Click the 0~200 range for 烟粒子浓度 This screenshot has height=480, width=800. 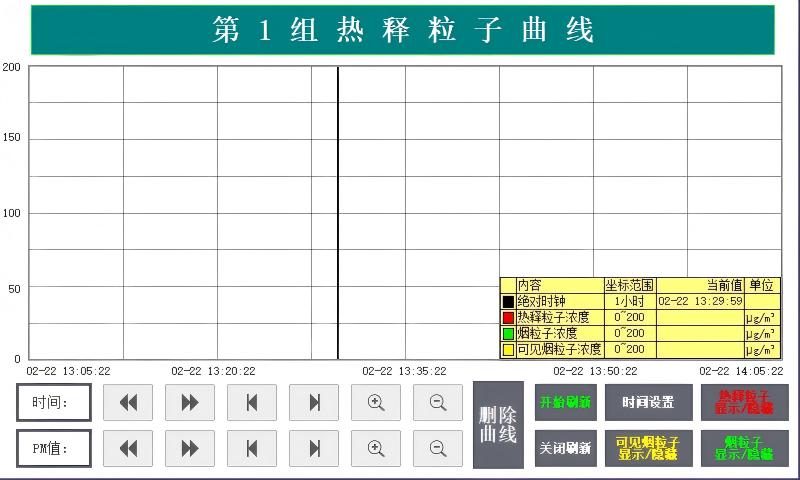tap(630, 334)
